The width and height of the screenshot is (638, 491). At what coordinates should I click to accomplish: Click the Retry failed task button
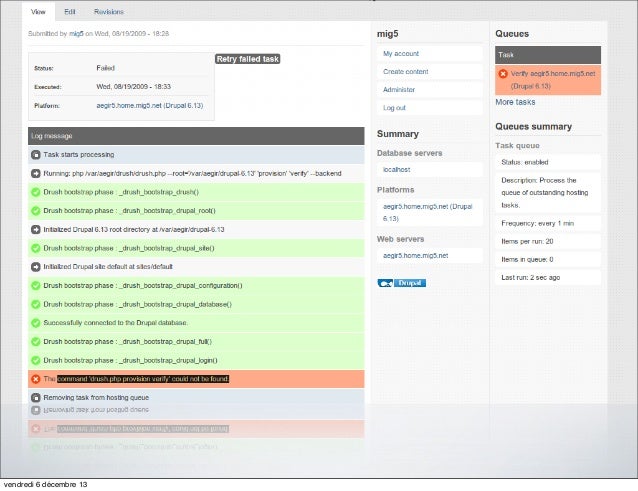coord(247,59)
